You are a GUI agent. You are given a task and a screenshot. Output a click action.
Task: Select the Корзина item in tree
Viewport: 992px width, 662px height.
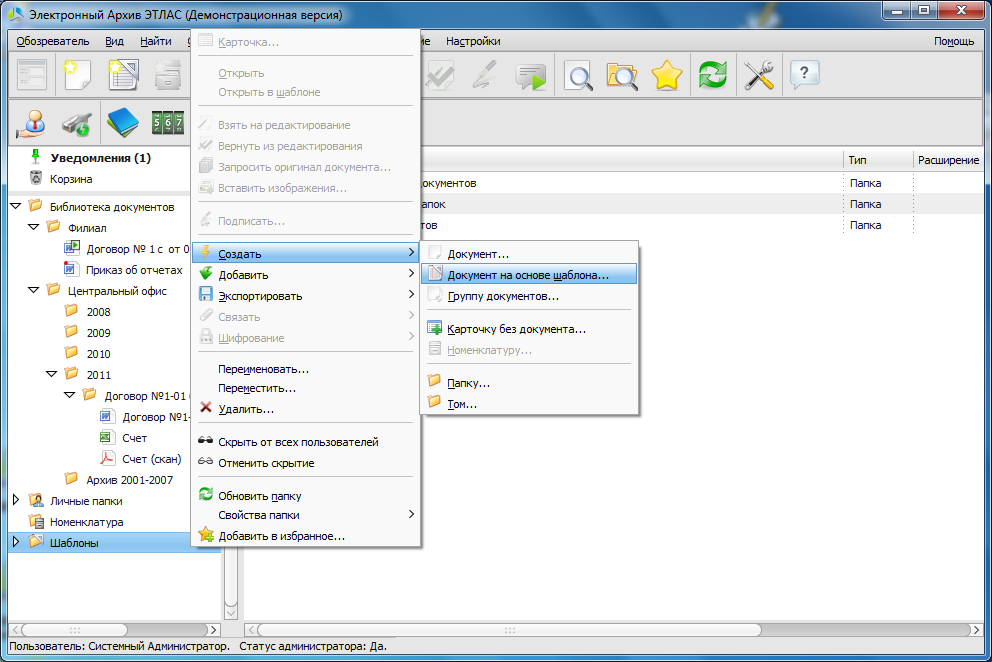point(71,179)
